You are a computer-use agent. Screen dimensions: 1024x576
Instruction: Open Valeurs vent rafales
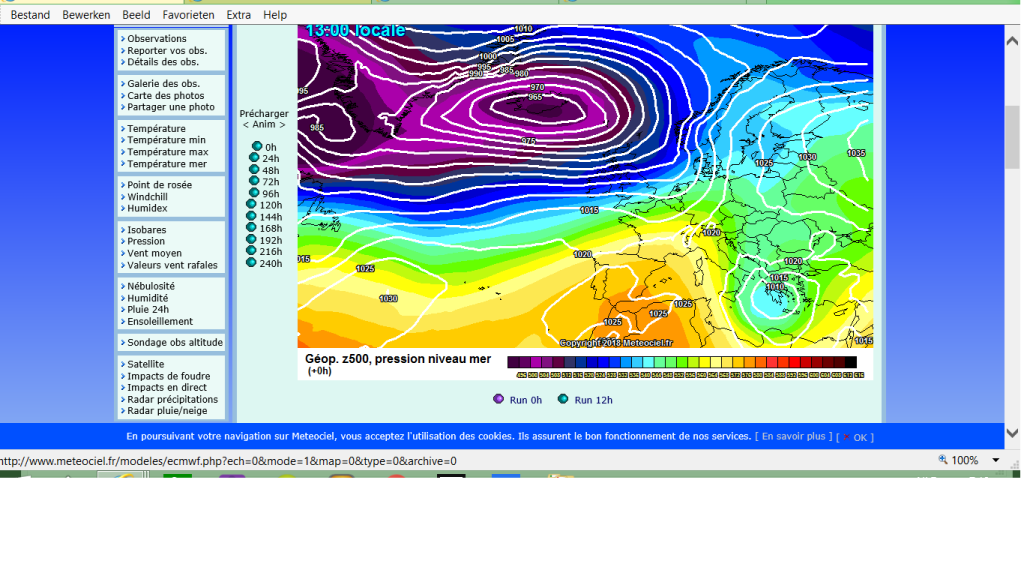click(x=172, y=265)
